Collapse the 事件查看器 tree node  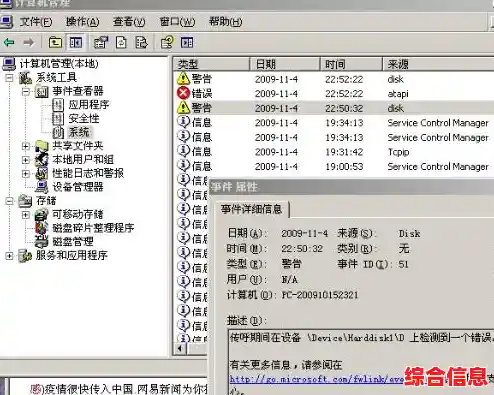click(x=26, y=91)
